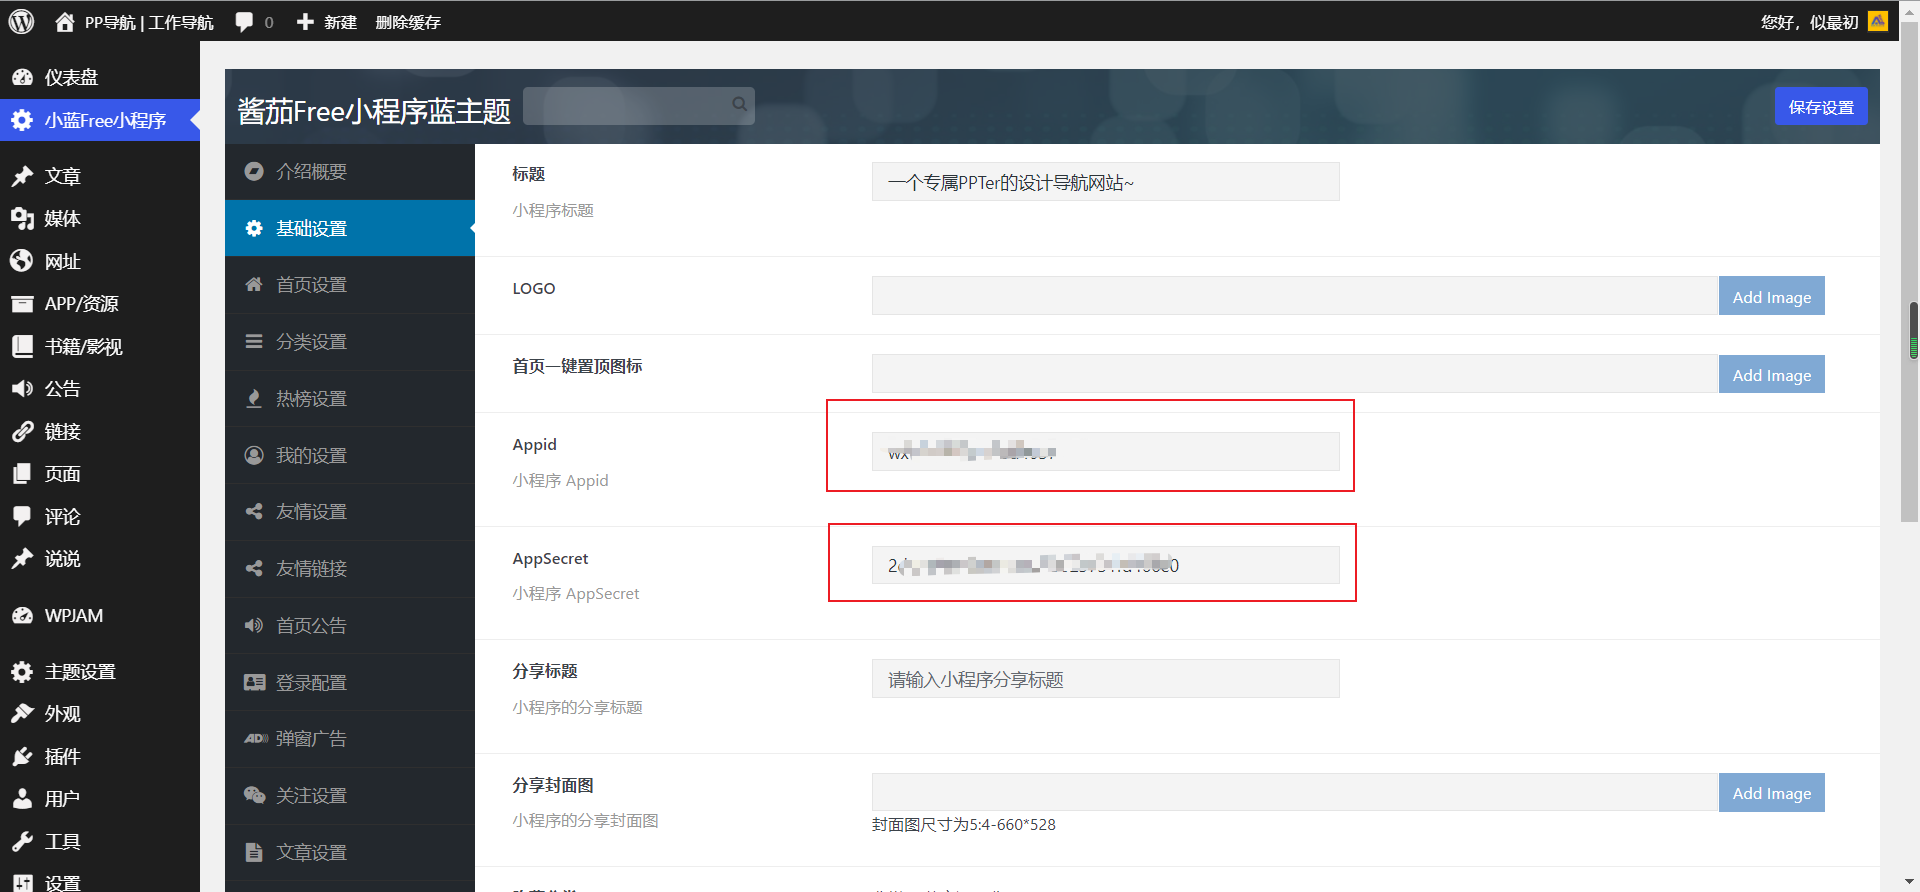This screenshot has width=1920, height=892.
Task: Click the WPJAM gauge icon
Action: click(x=22, y=615)
